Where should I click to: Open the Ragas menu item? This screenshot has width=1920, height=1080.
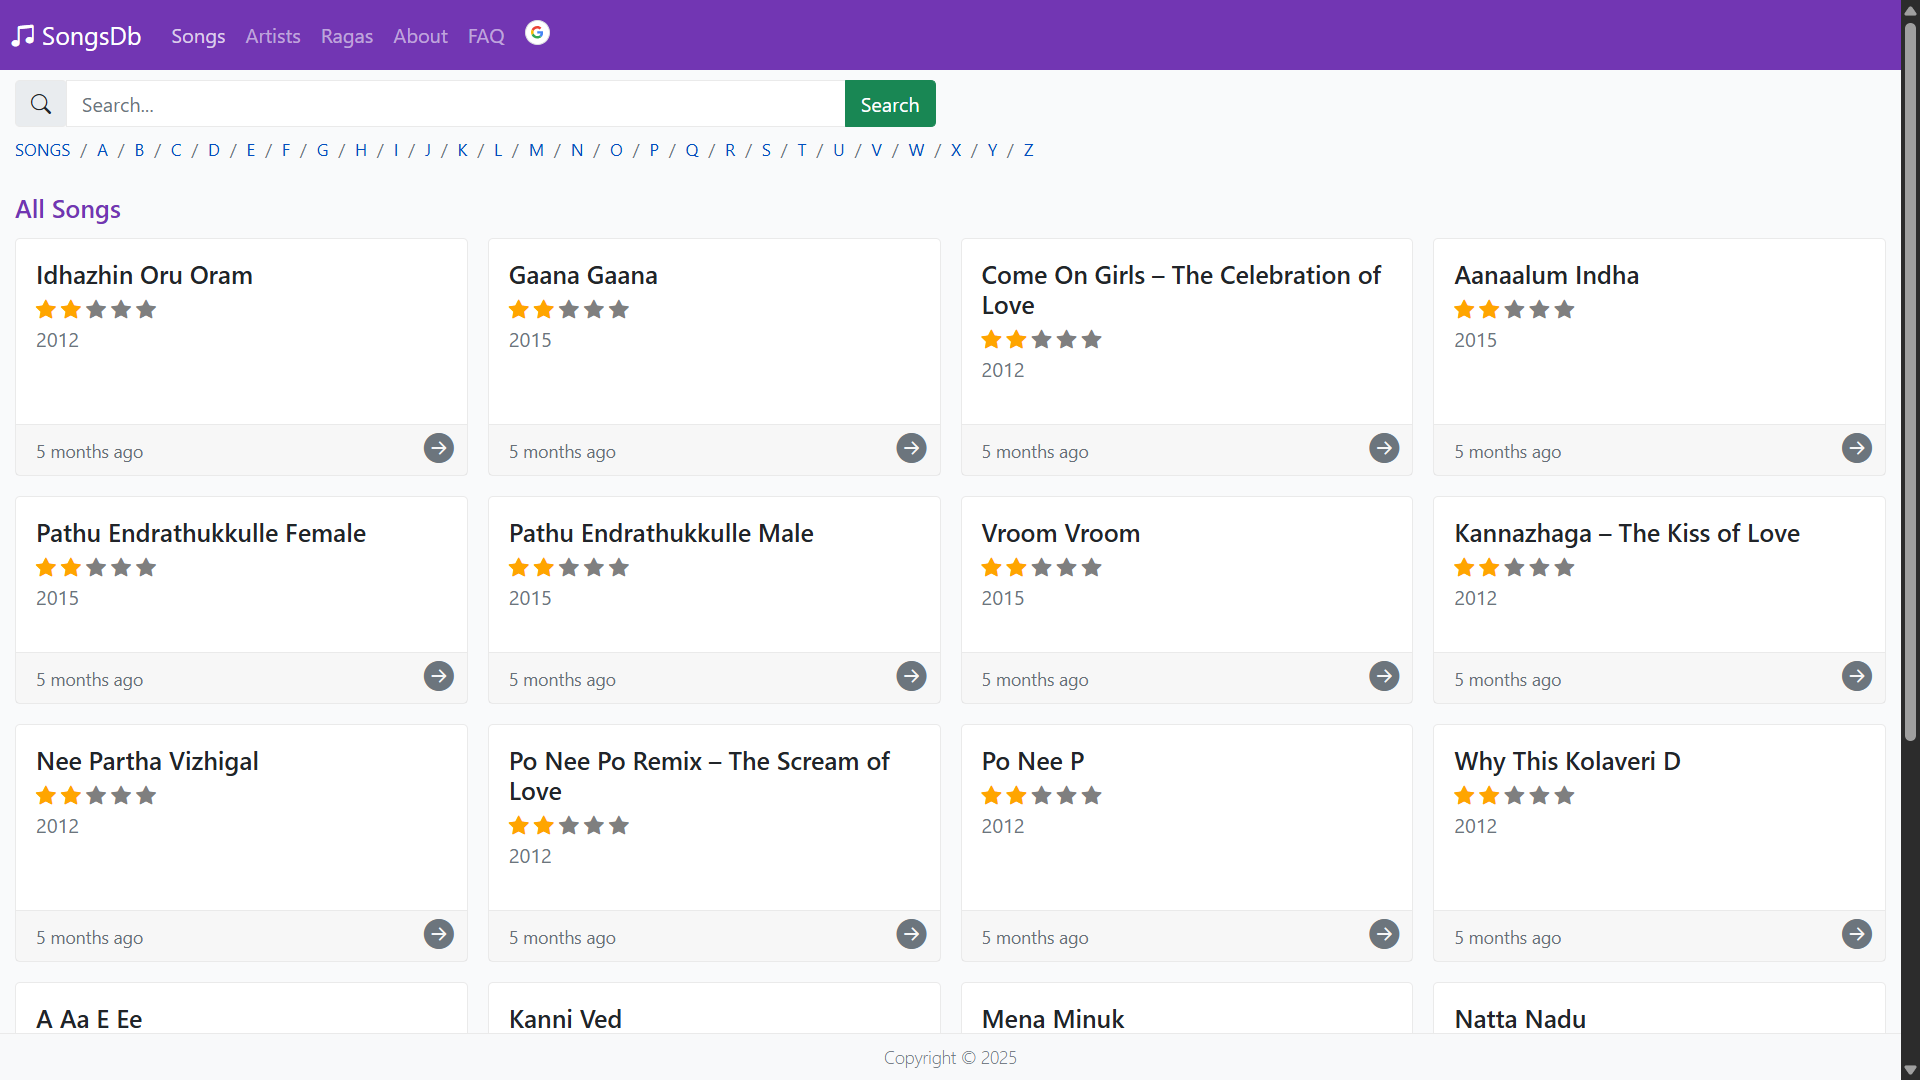[347, 36]
